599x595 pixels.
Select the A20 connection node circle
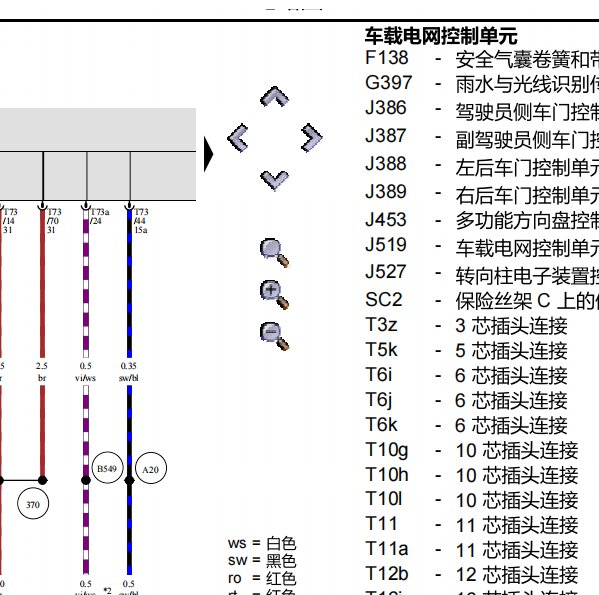click(x=151, y=468)
